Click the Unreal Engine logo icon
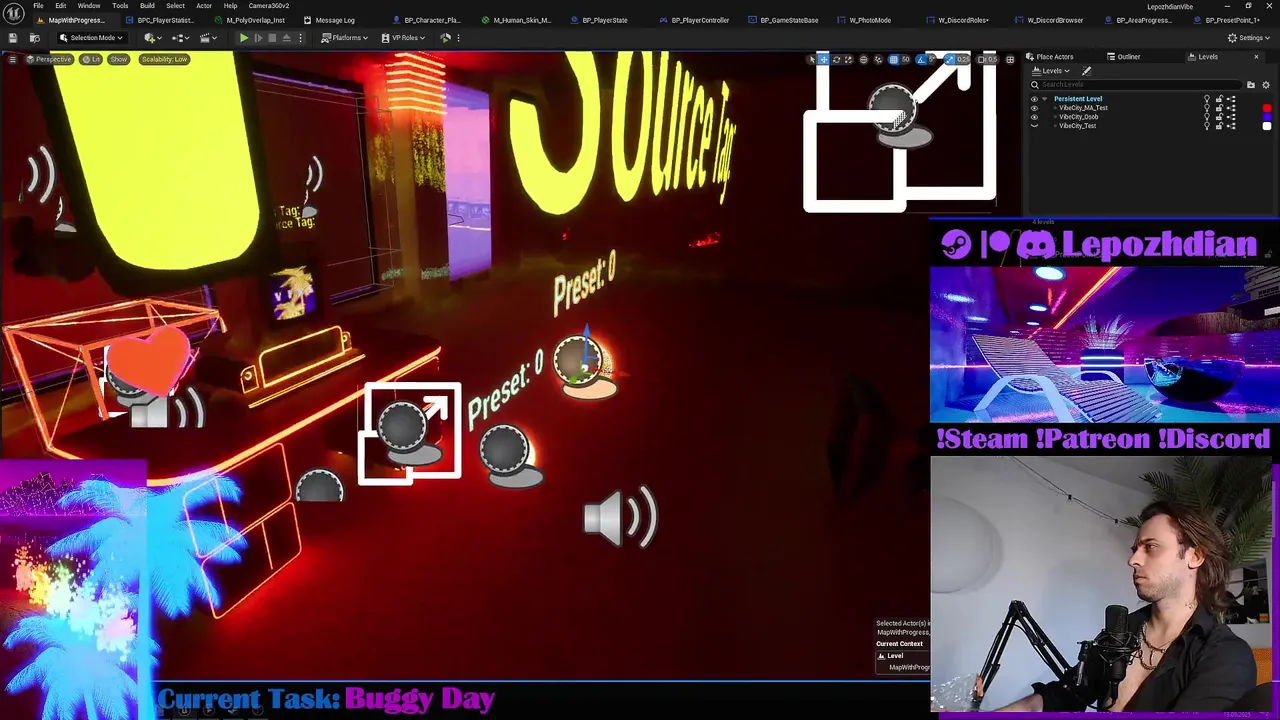1280x720 pixels. tap(14, 14)
